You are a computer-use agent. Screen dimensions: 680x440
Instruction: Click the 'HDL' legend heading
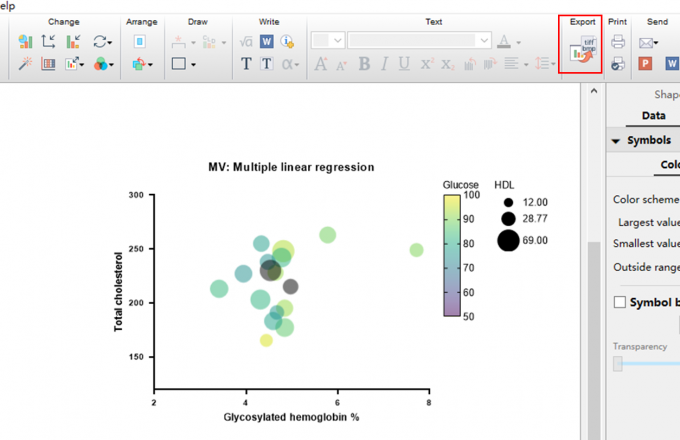[504, 185]
